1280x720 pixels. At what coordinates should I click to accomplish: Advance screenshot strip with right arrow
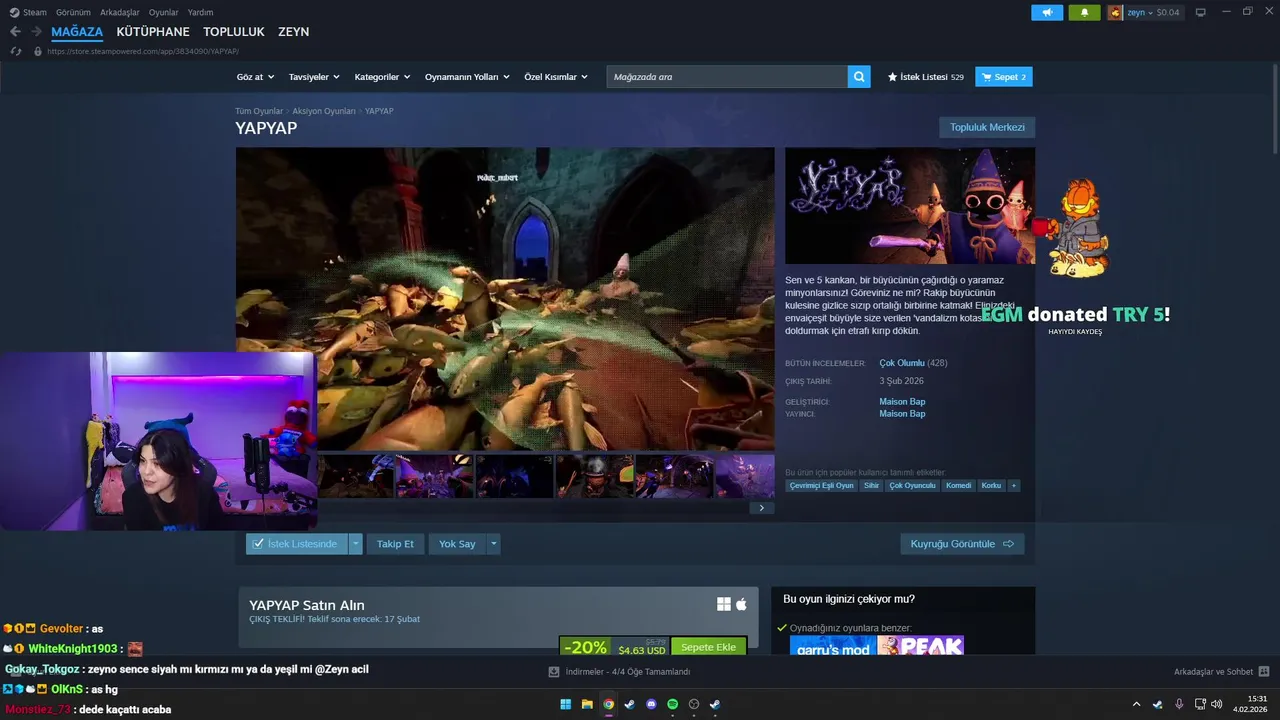coord(761,508)
